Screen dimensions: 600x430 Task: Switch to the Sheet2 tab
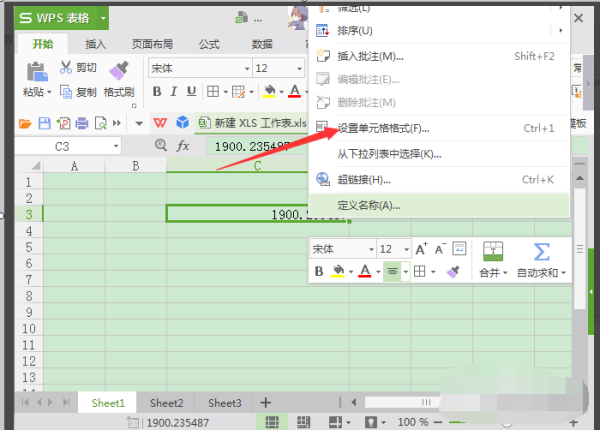pyautogui.click(x=166, y=403)
